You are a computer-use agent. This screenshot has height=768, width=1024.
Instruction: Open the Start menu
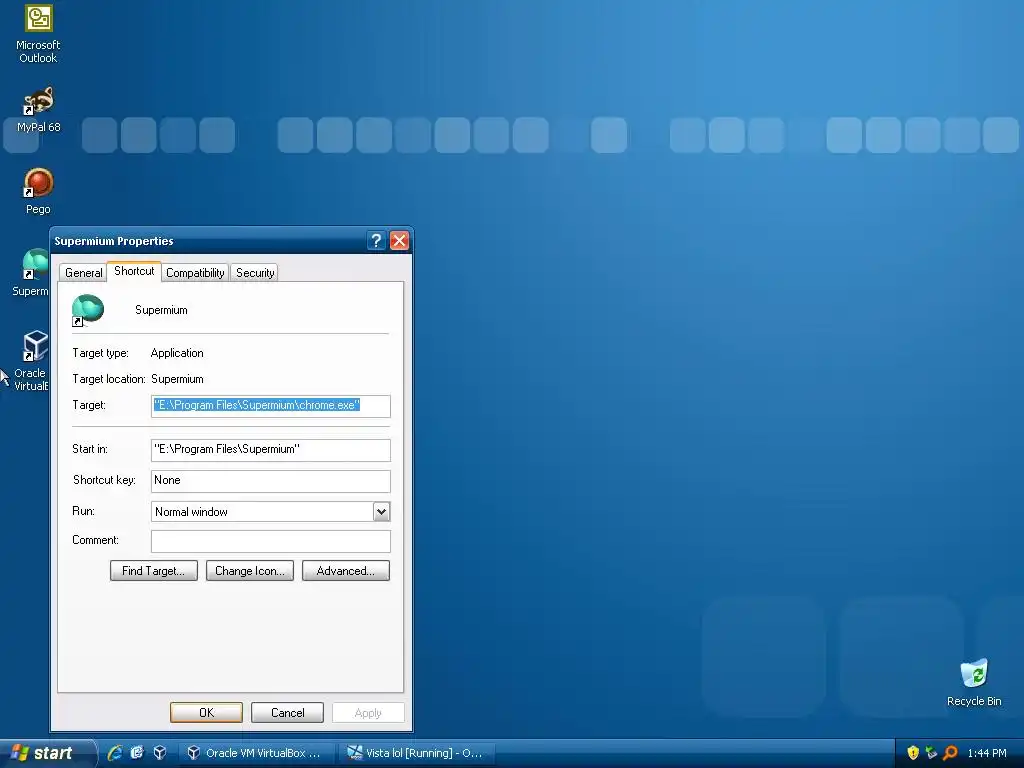point(47,753)
